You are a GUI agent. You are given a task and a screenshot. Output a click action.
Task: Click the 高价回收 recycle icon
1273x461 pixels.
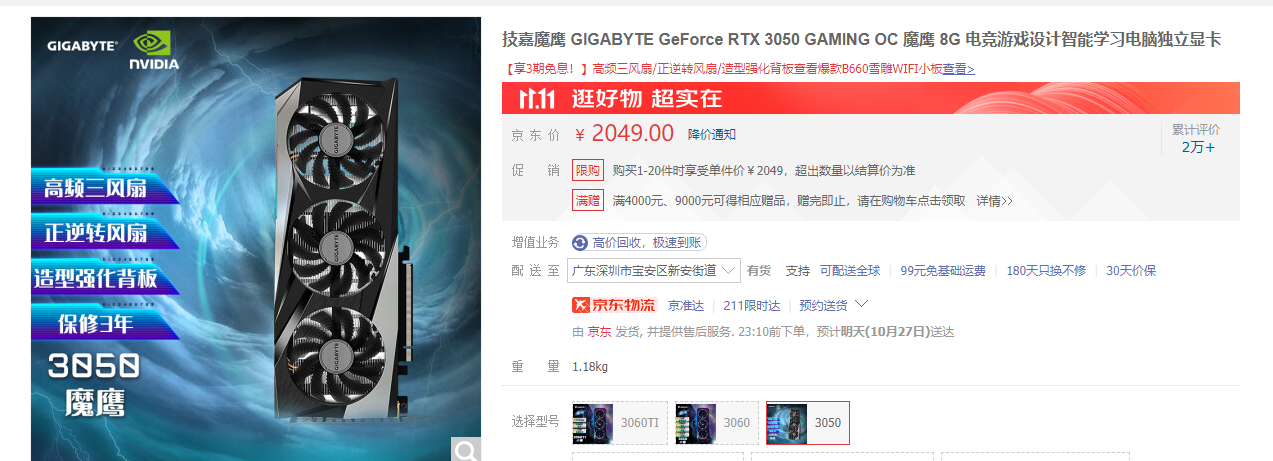click(580, 242)
